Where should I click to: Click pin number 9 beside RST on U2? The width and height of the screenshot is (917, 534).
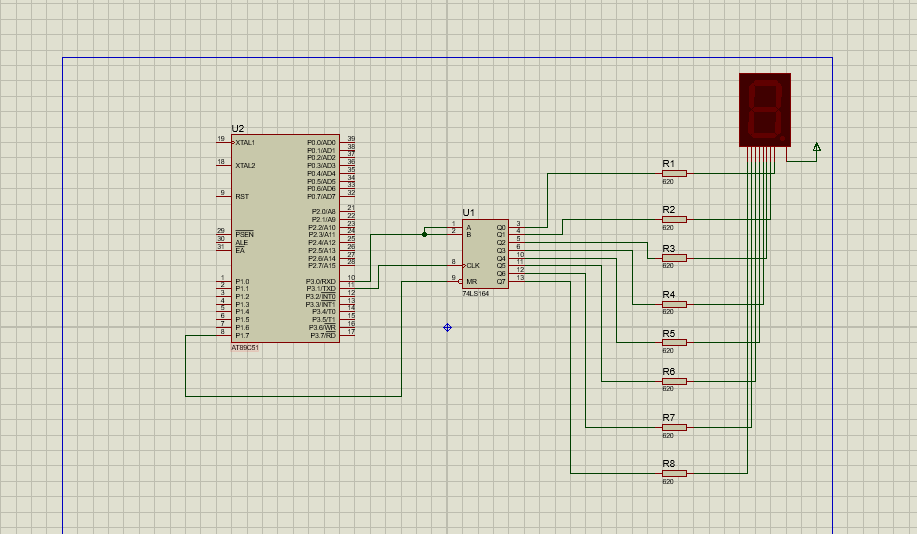coord(222,193)
